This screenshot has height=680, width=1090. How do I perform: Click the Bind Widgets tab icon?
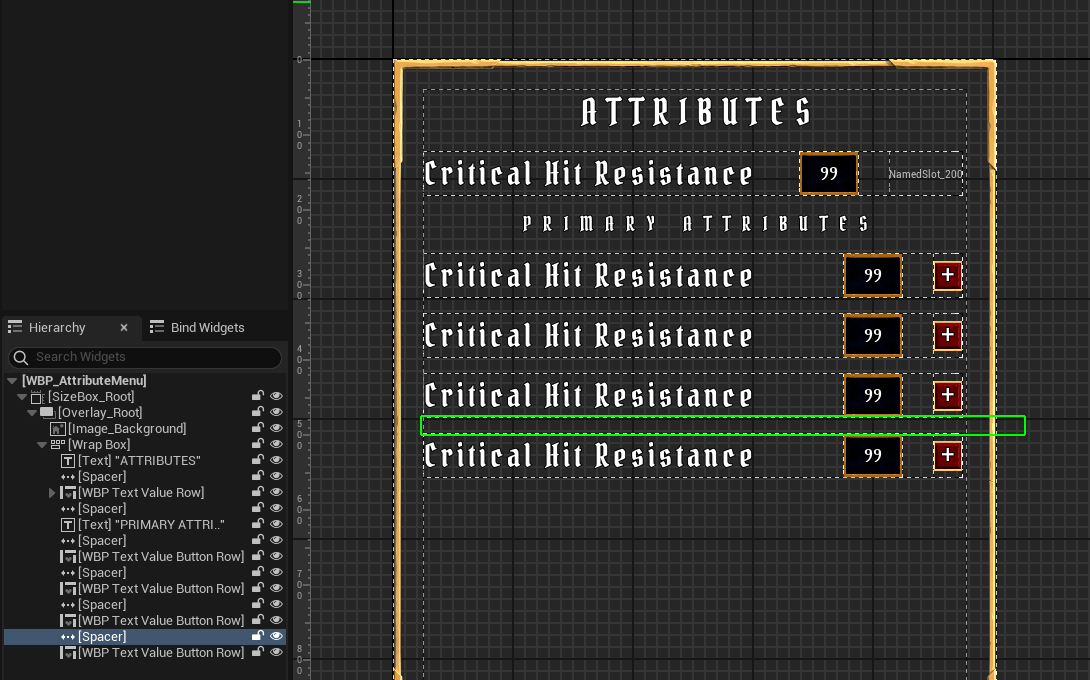tap(157, 327)
